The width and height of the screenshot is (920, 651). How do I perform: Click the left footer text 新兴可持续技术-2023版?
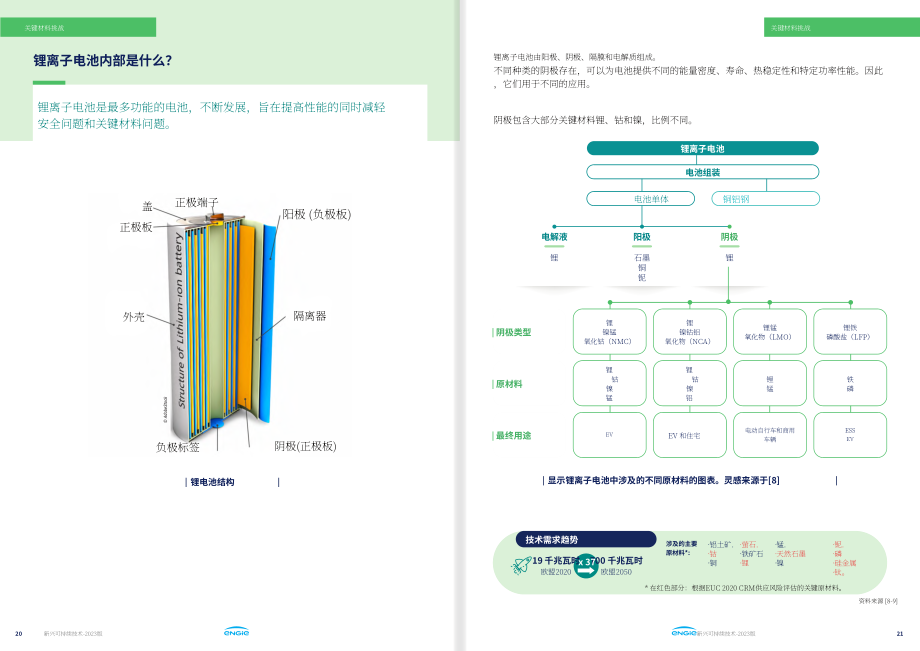click(x=73, y=634)
